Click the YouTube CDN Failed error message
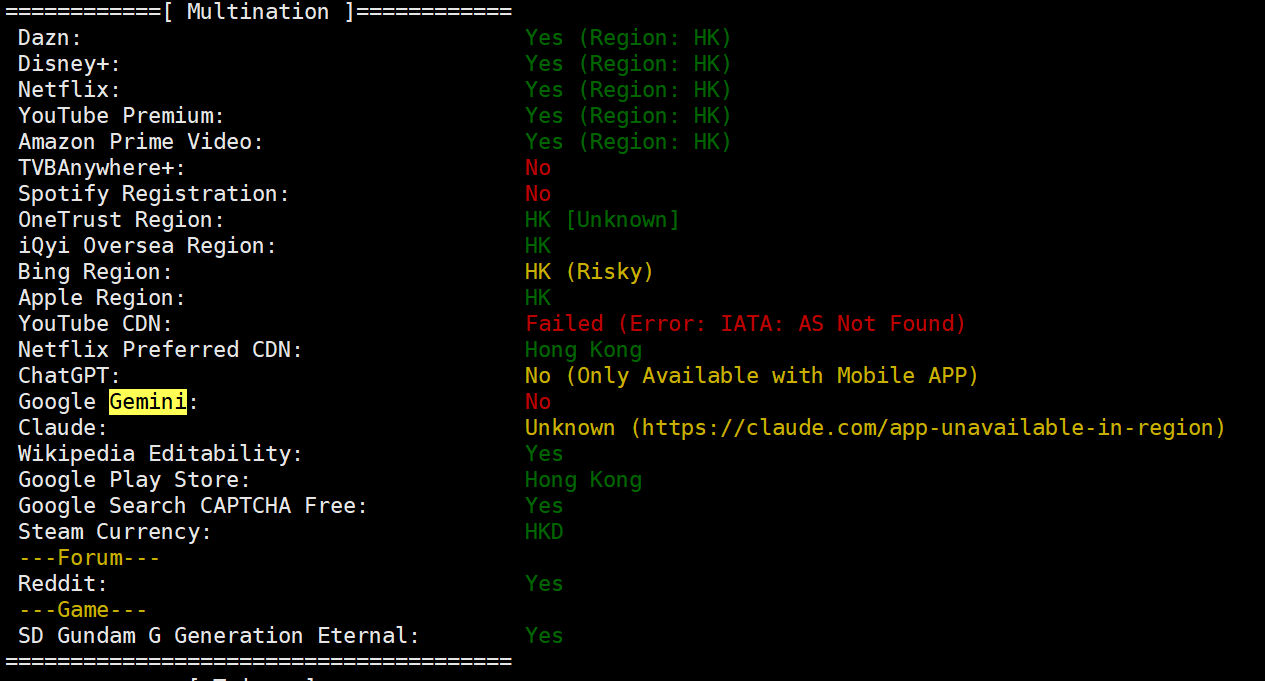This screenshot has height=681, width=1265. (746, 324)
